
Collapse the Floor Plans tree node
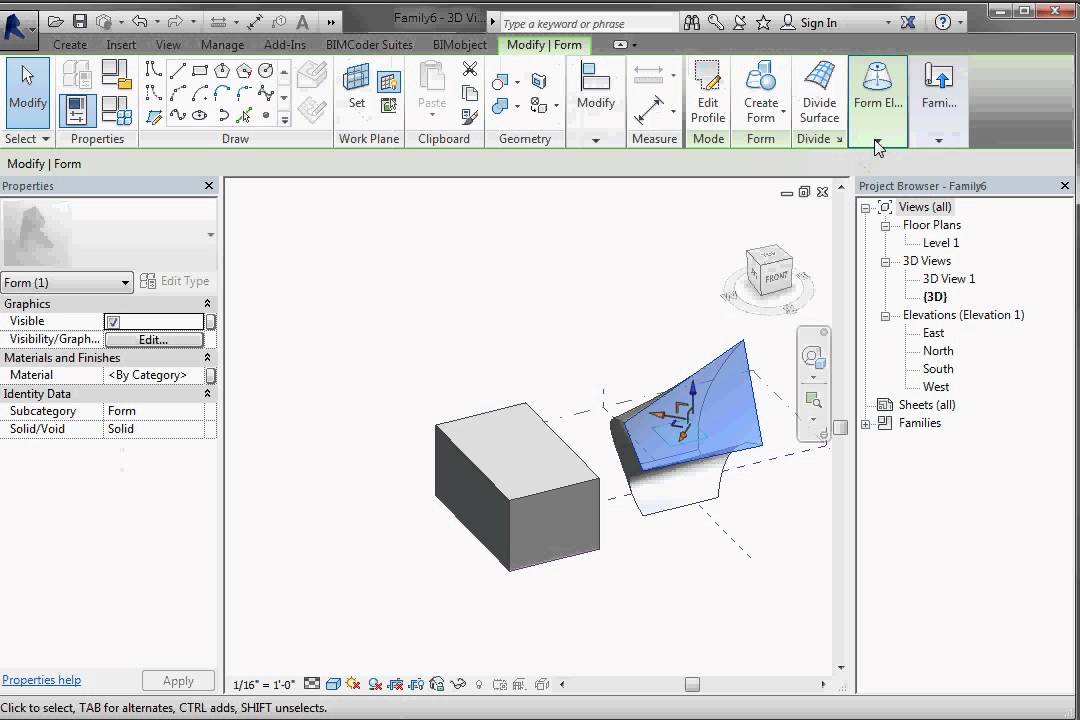886,225
